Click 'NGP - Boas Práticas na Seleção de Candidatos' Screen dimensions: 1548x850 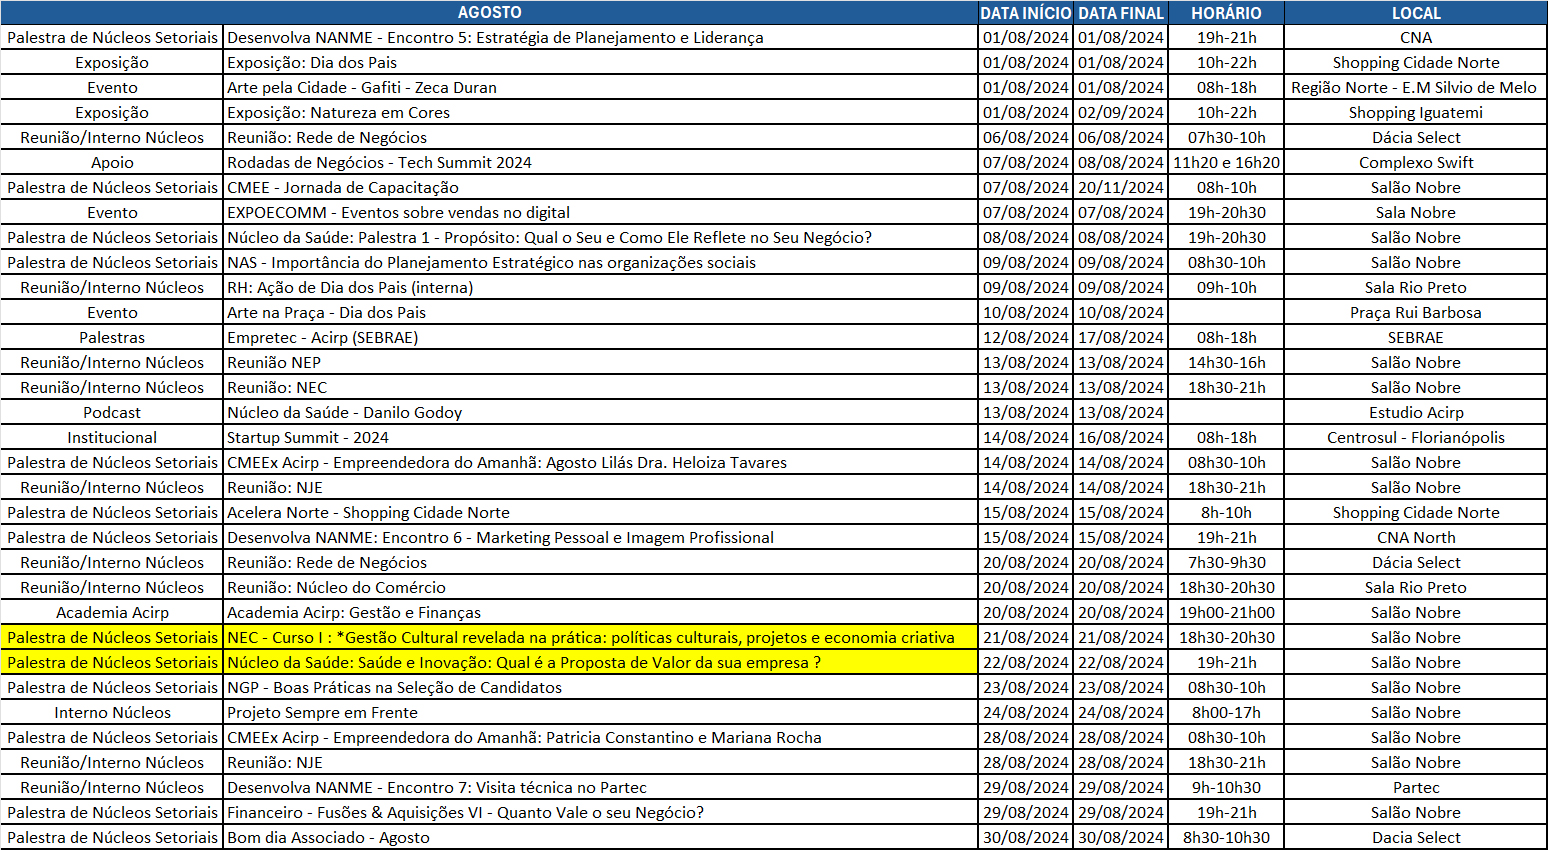(x=600, y=687)
